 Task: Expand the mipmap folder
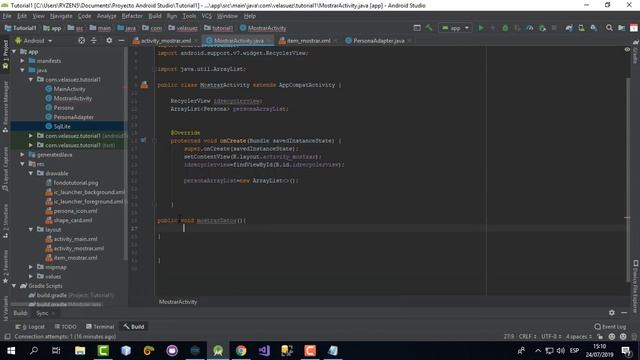click(x=31, y=267)
